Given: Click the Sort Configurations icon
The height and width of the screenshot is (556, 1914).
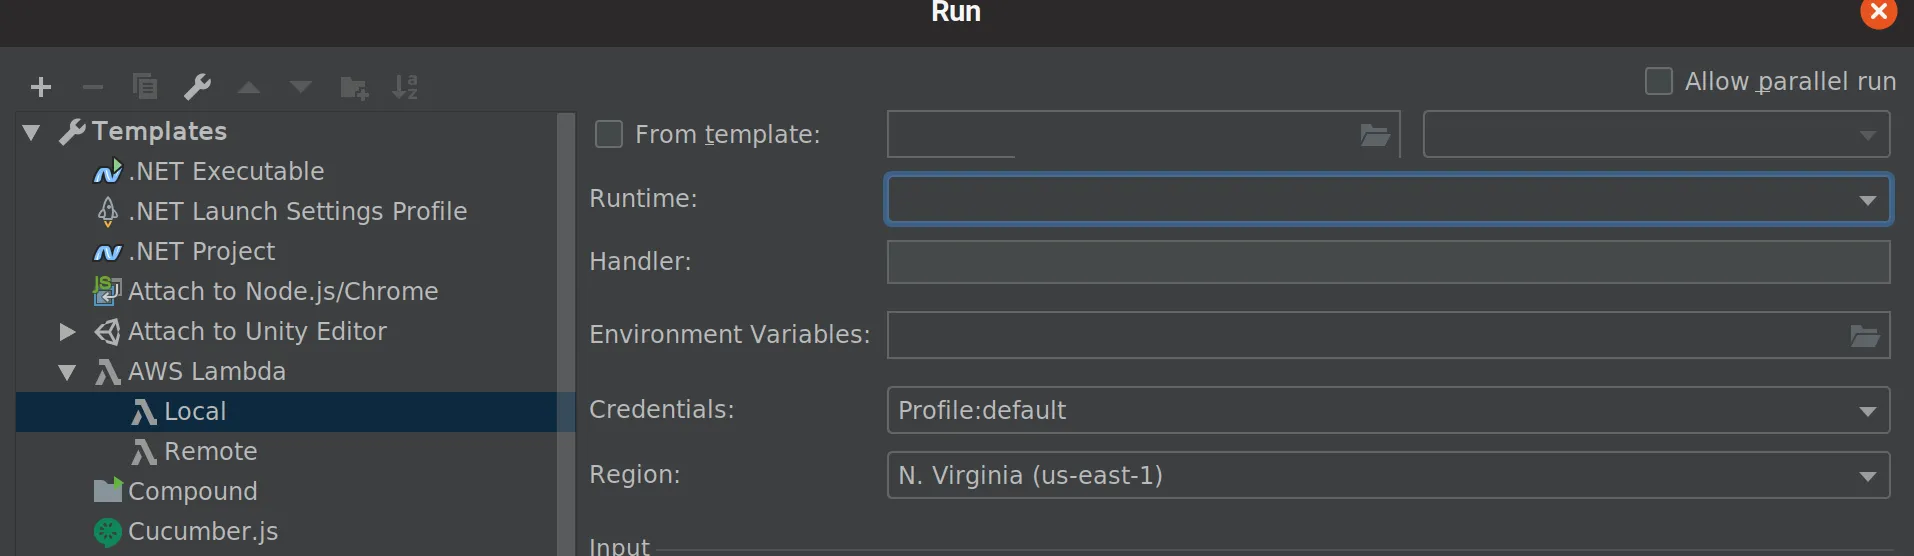Looking at the screenshot, I should 405,88.
